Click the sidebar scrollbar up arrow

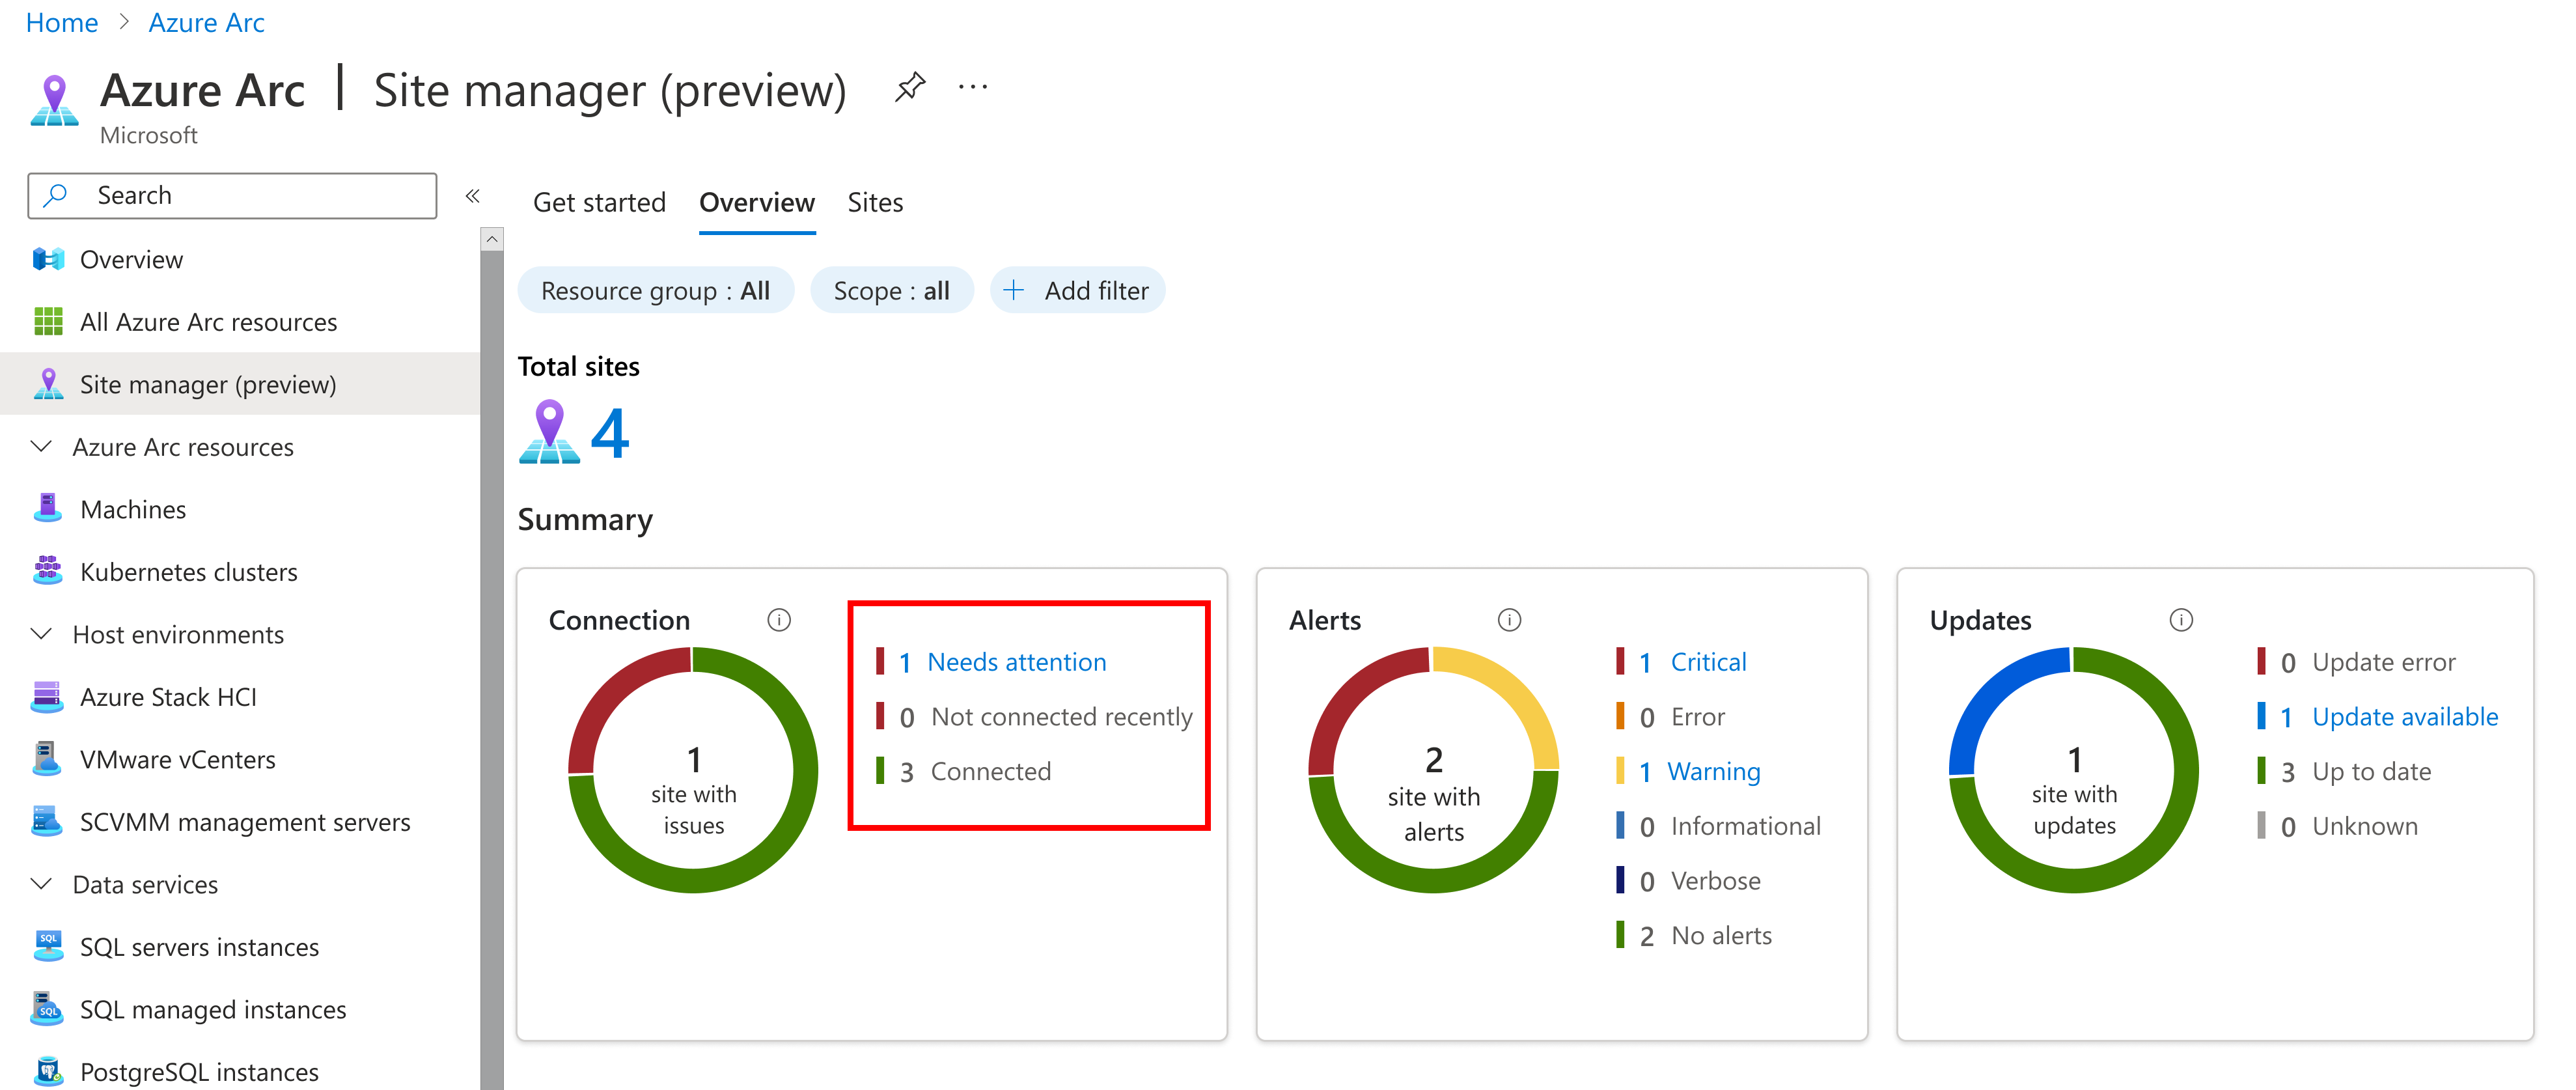pos(491,239)
